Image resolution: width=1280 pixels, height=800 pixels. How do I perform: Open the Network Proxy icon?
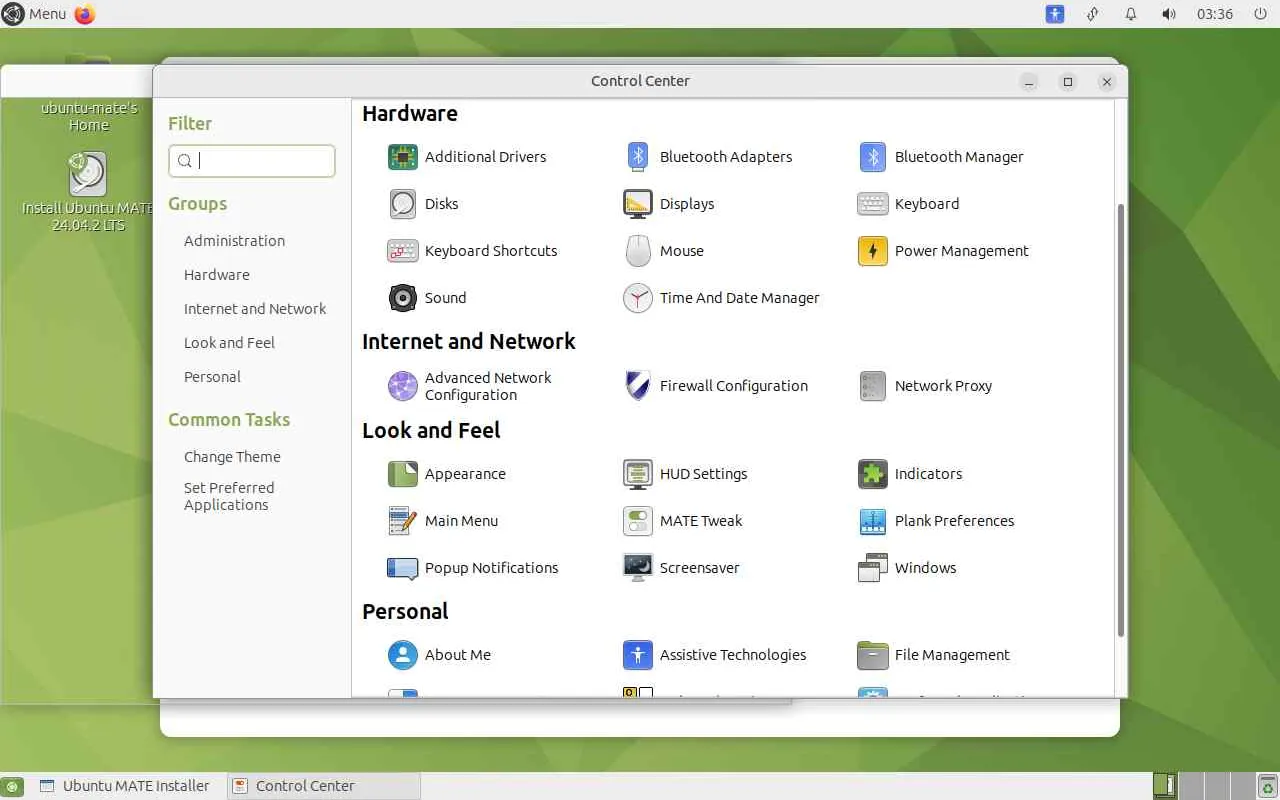872,386
